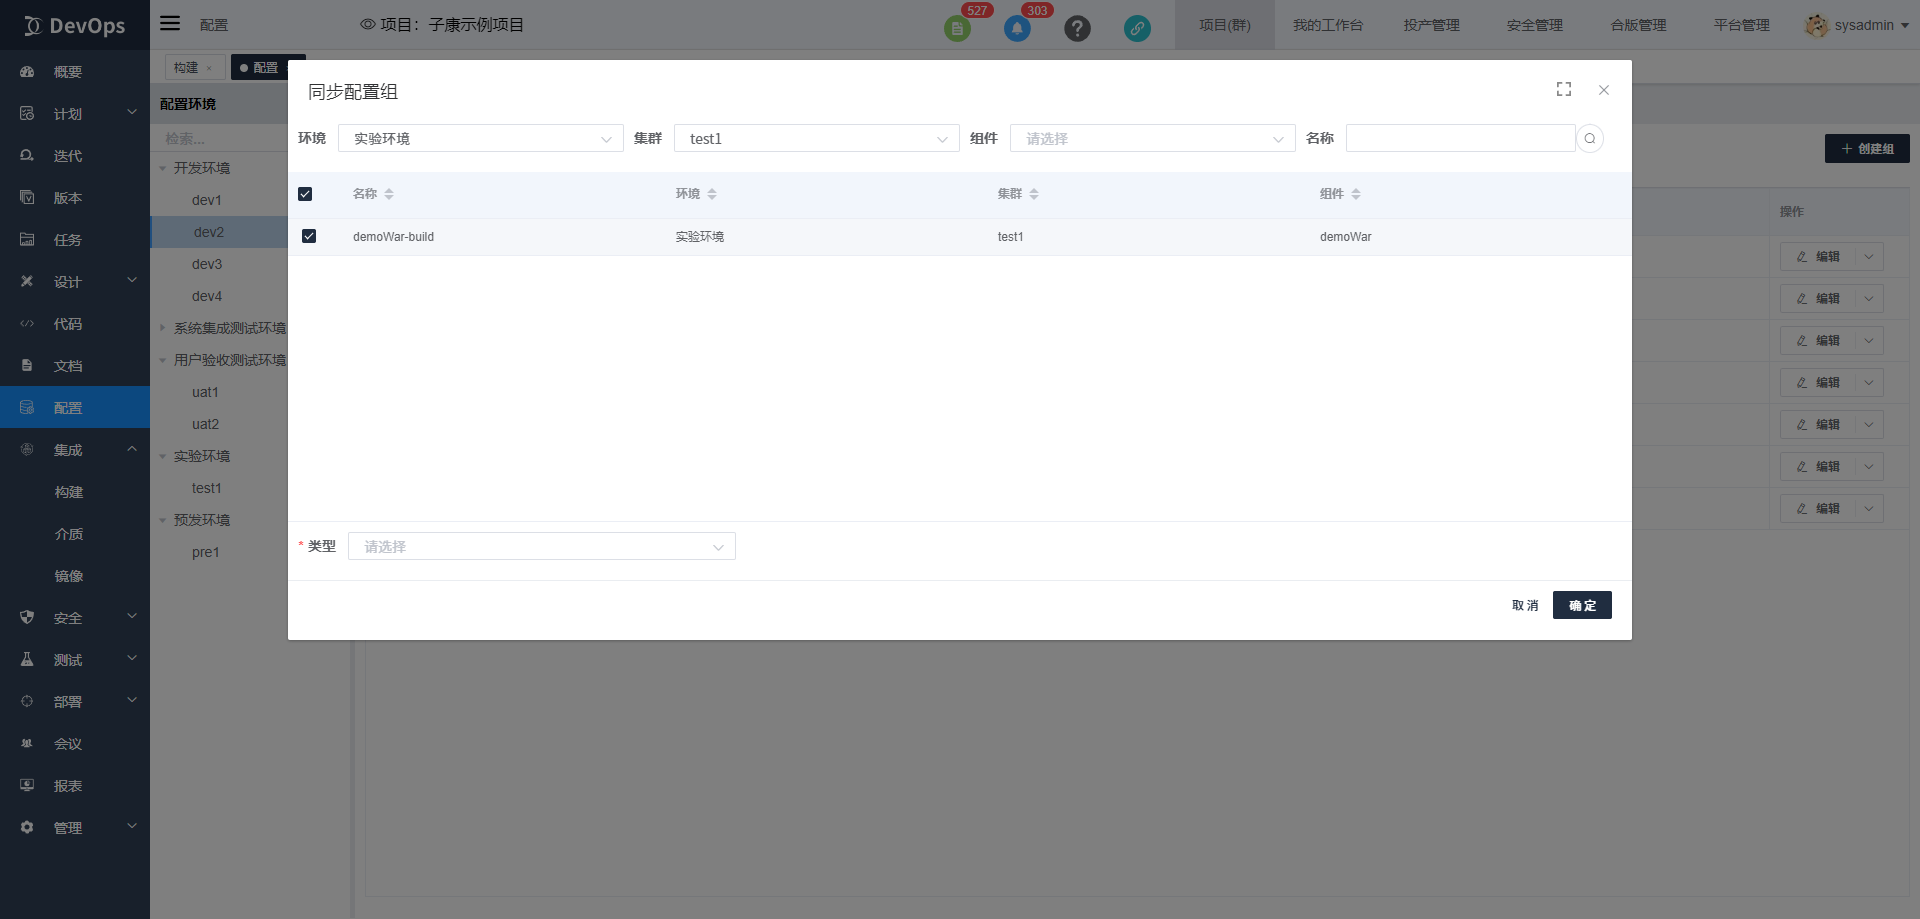
Task: Open the green document notification icon
Action: coord(957,28)
